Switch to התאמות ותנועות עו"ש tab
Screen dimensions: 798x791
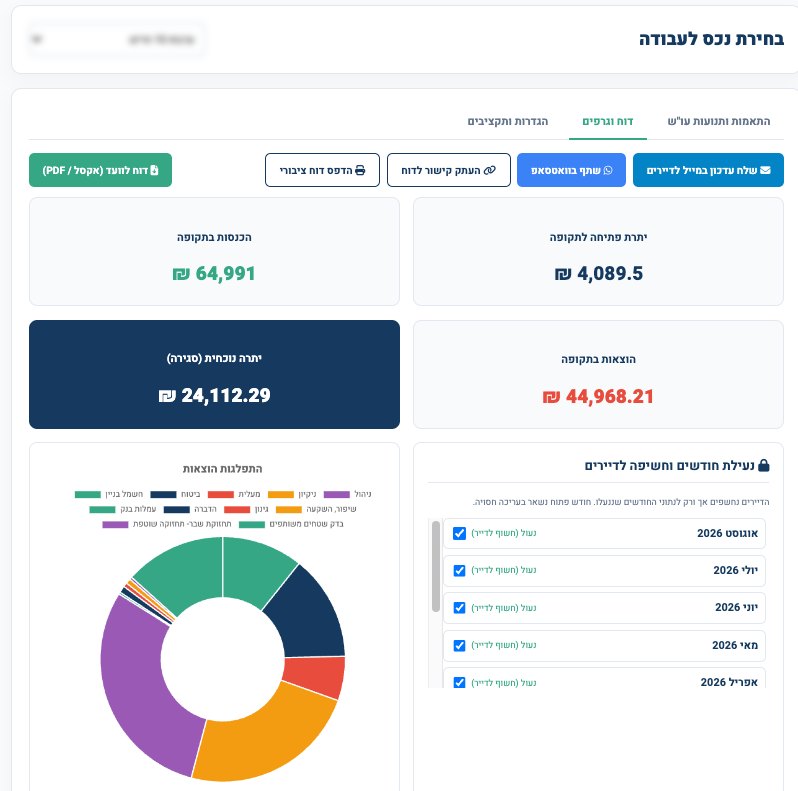tap(719, 121)
